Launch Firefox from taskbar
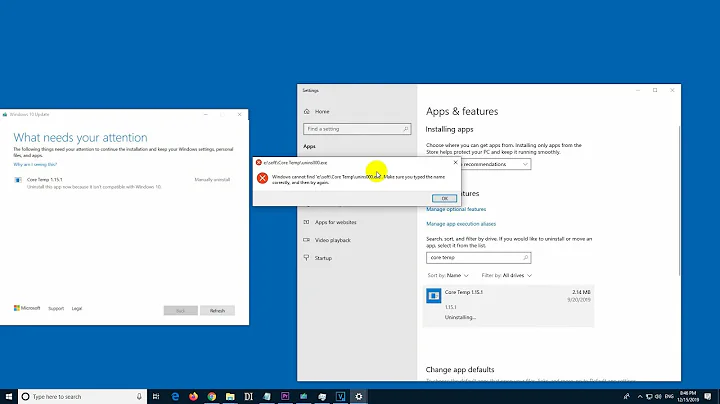Image resolution: width=720 pixels, height=404 pixels. coord(193,396)
